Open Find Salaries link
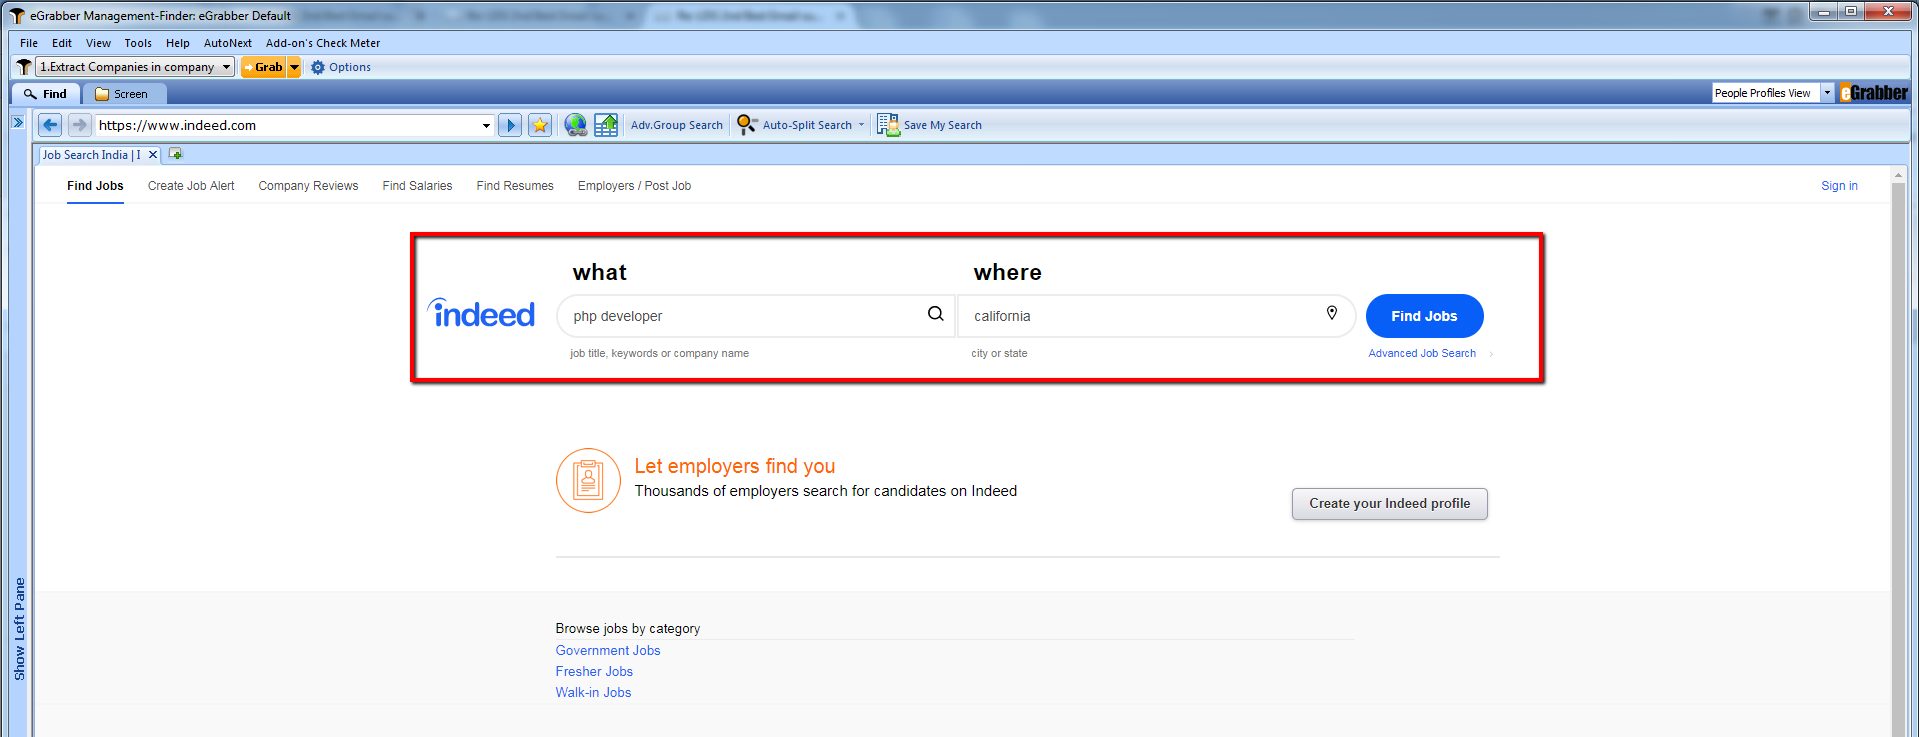This screenshot has height=737, width=1919. [417, 186]
